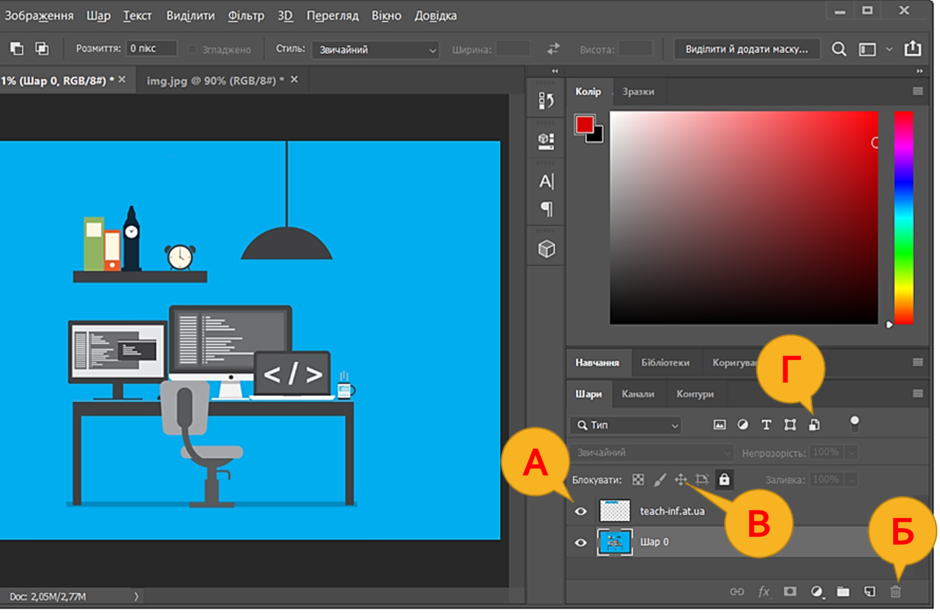Click the rainbow hue slider
This screenshot has height=614, width=940.
point(903,218)
